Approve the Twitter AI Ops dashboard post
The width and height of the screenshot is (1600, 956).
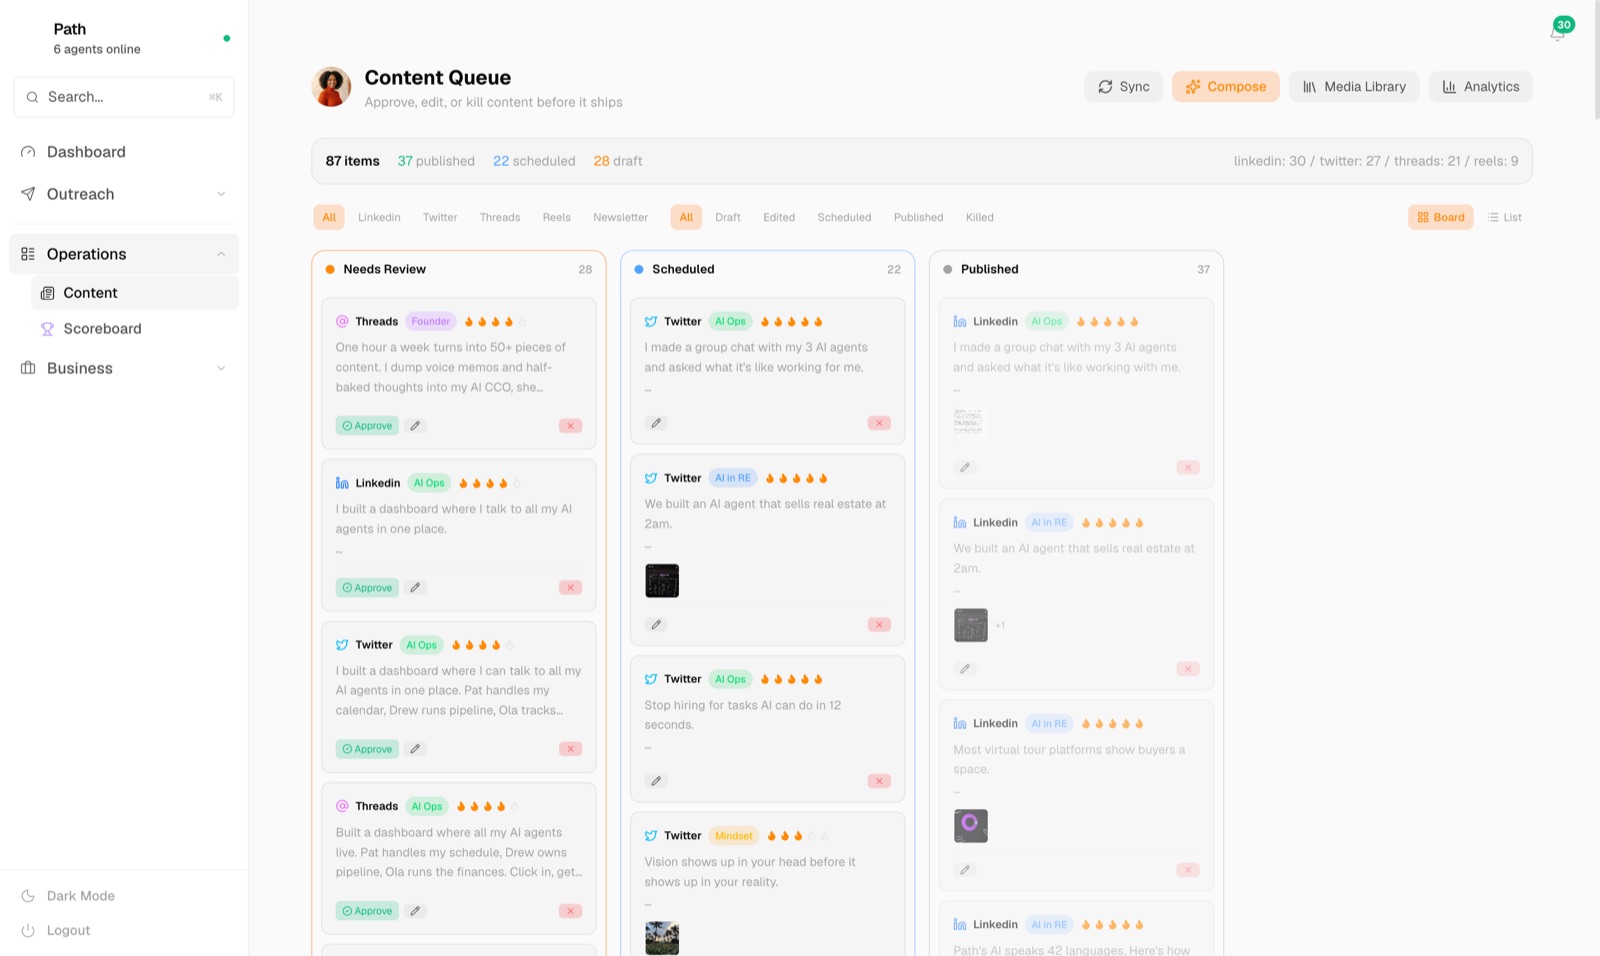coord(367,749)
